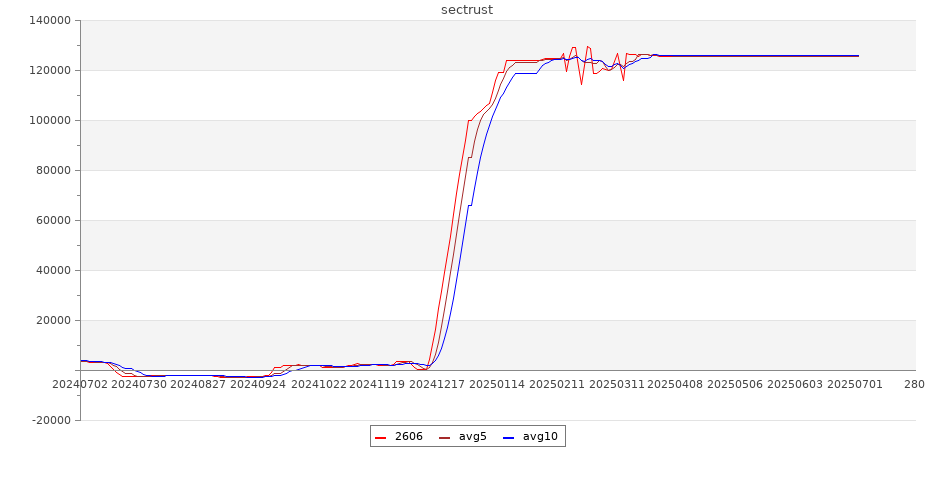Click the 20241022 x-axis date label

(x=318, y=384)
